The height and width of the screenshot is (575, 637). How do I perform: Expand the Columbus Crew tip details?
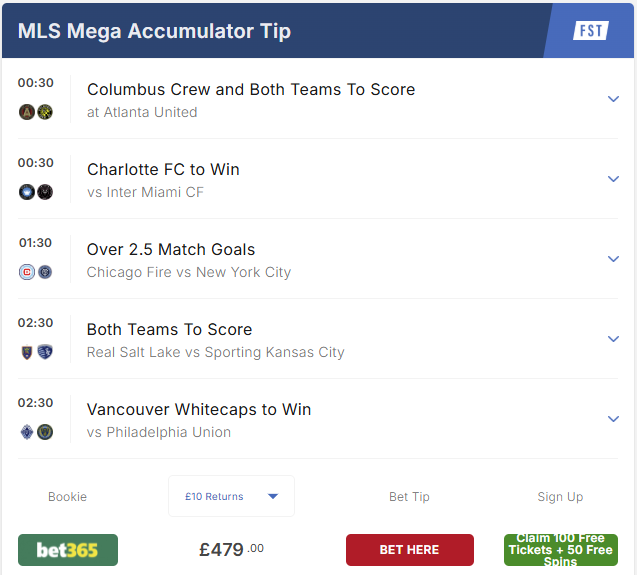613,99
